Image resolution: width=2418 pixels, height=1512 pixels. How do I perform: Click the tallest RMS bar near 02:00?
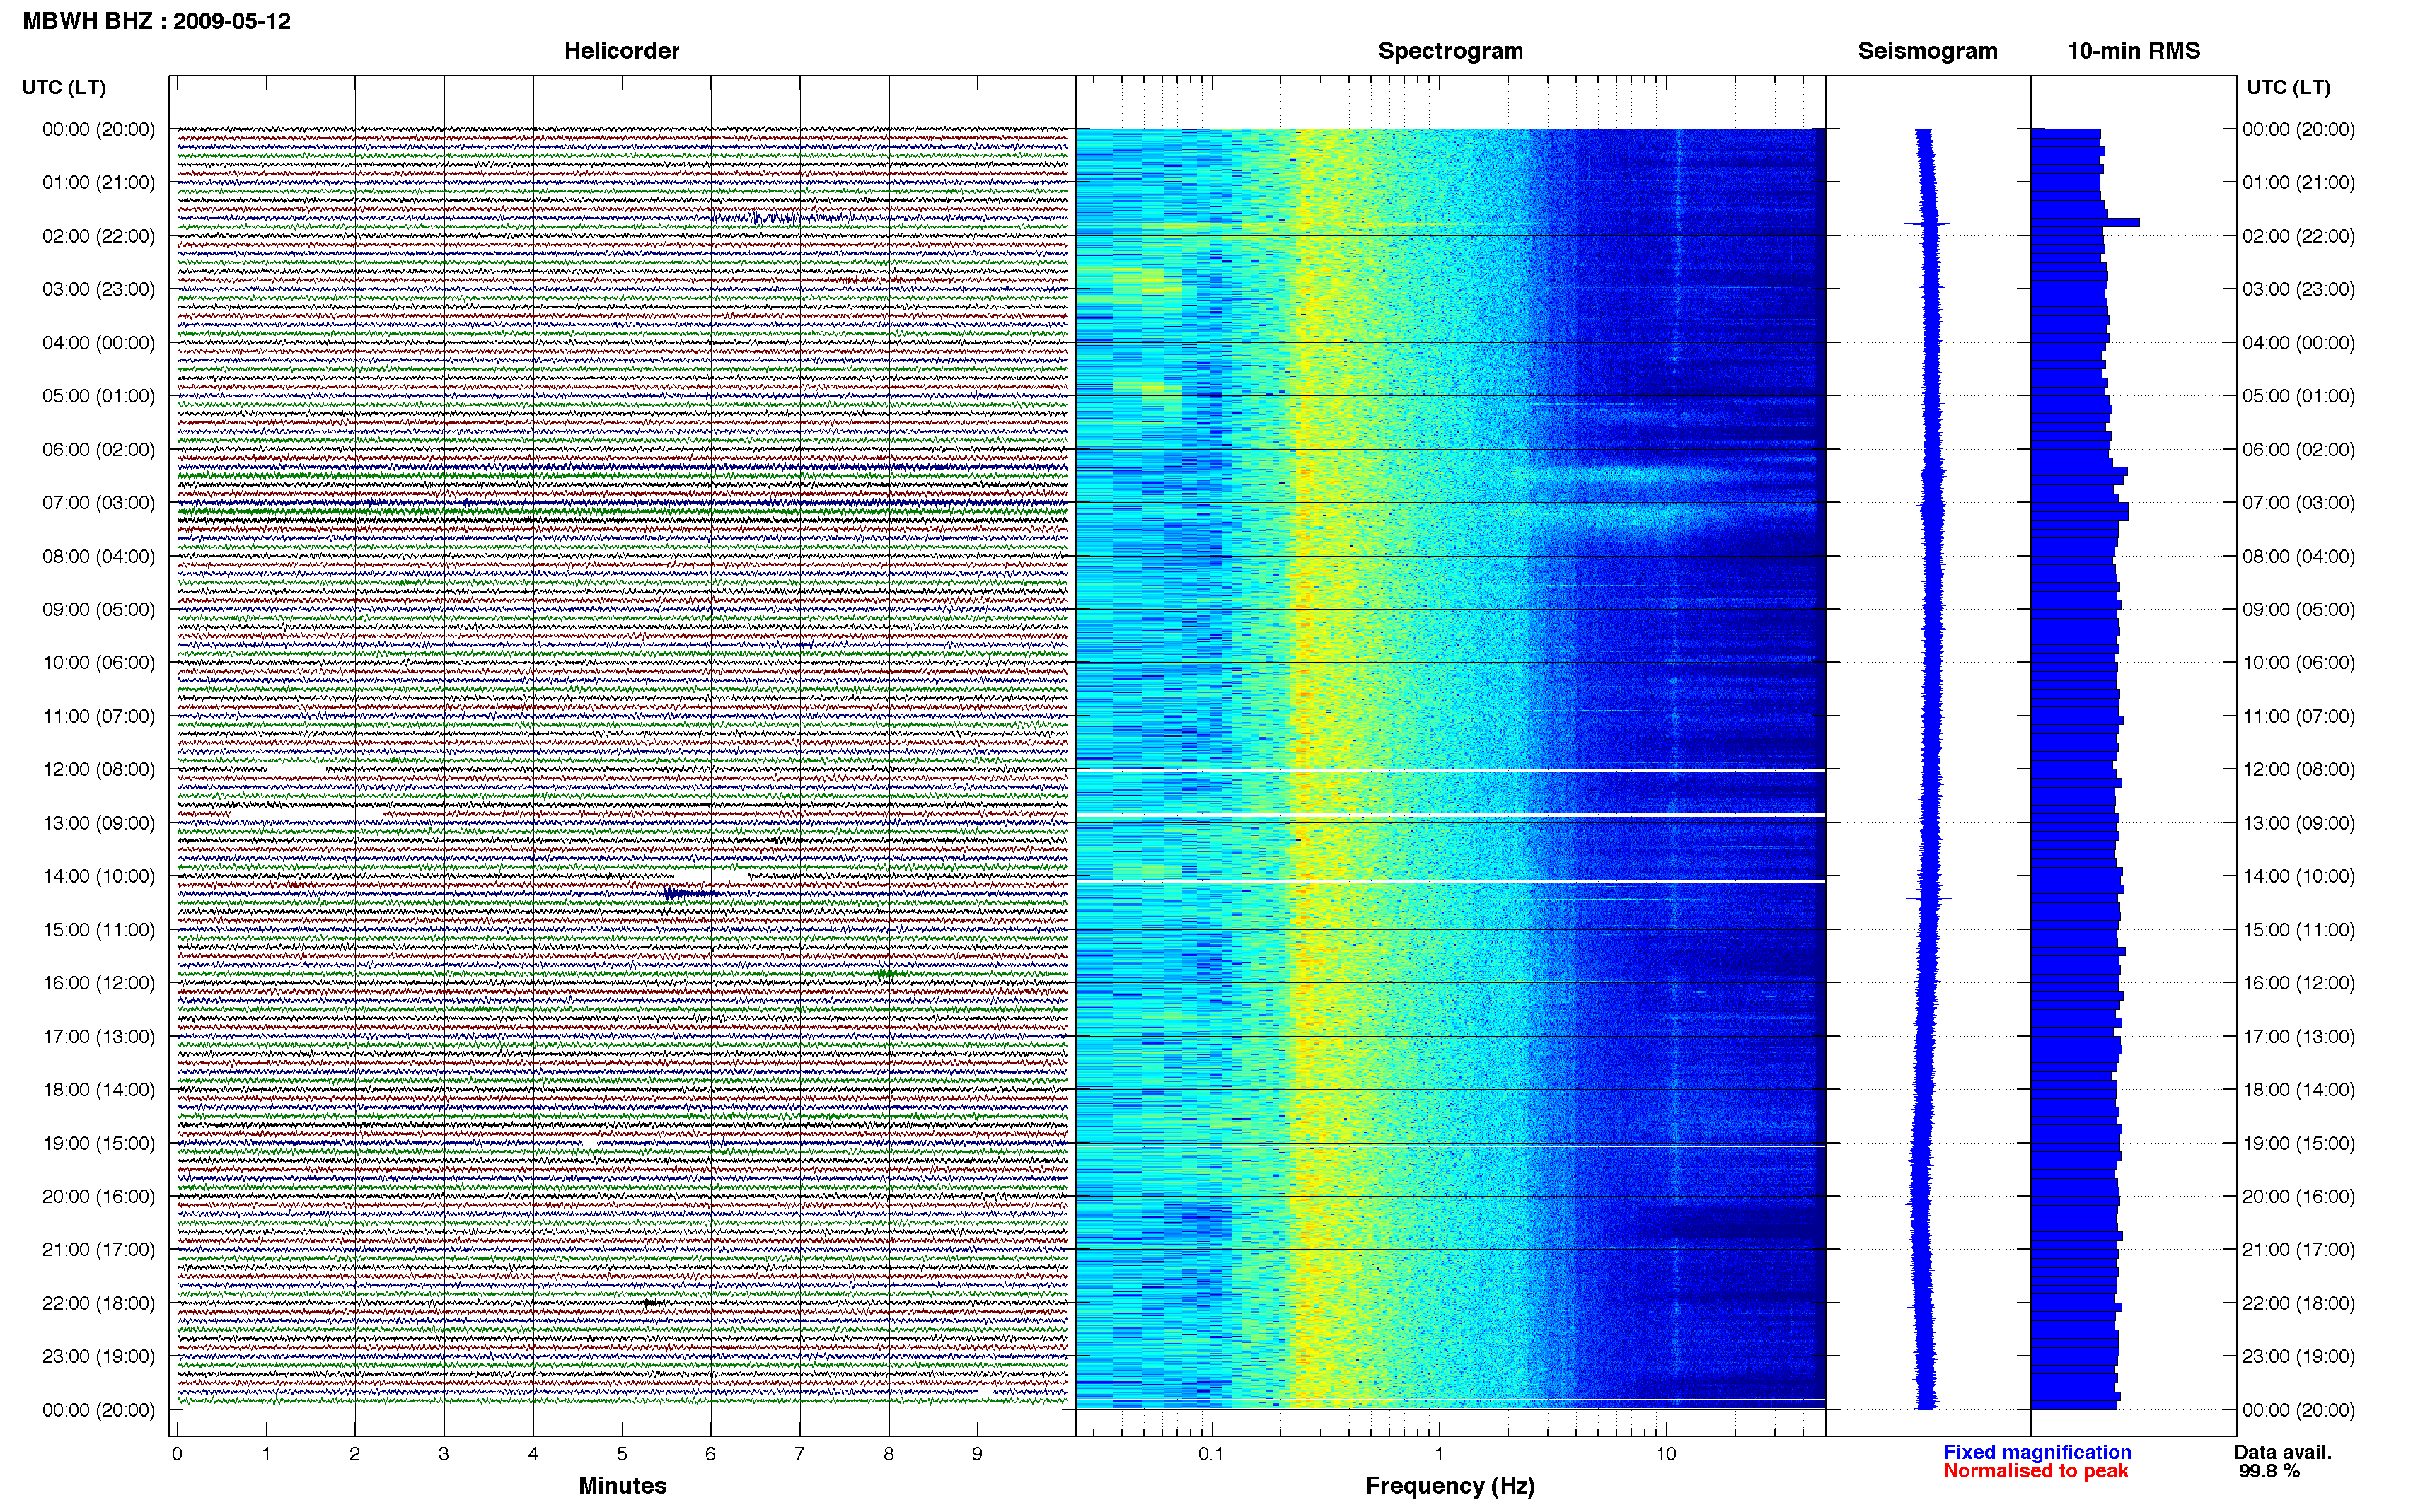(2085, 222)
